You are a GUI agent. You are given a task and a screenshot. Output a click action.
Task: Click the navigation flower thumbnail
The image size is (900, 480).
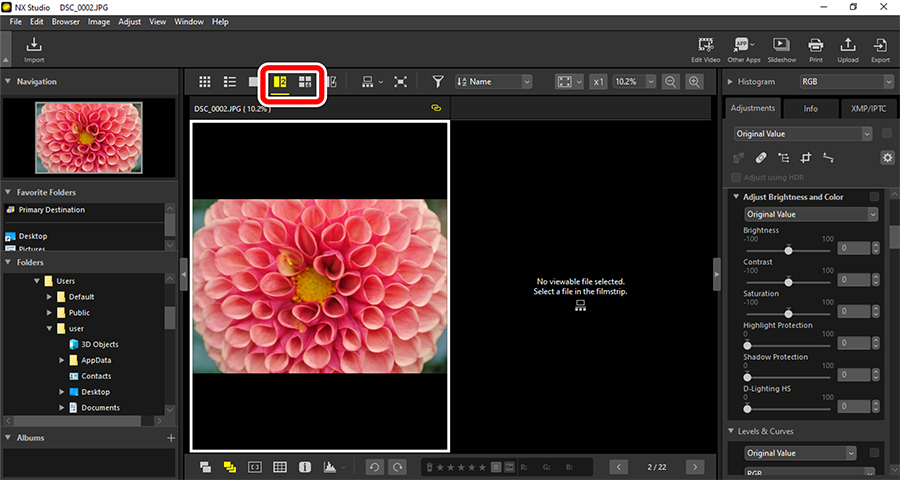click(x=88, y=137)
